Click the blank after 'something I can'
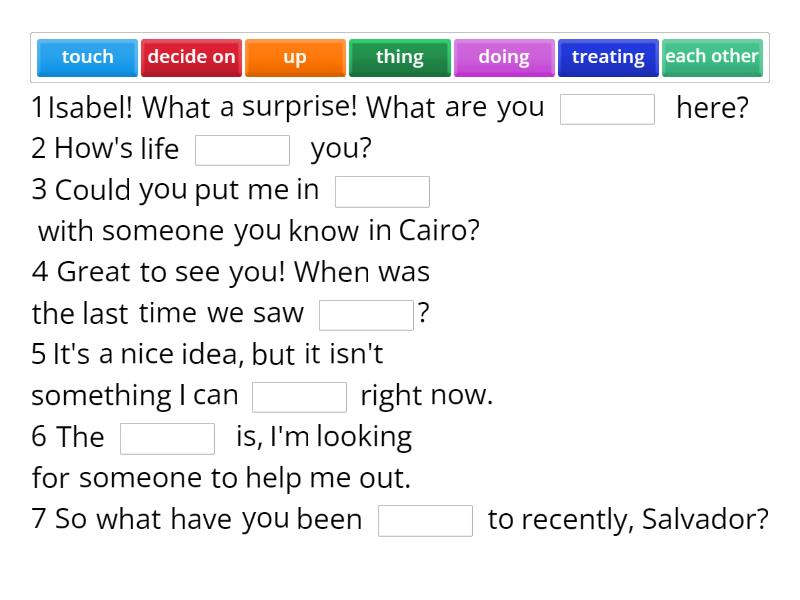The height and width of the screenshot is (600, 800). click(300, 397)
